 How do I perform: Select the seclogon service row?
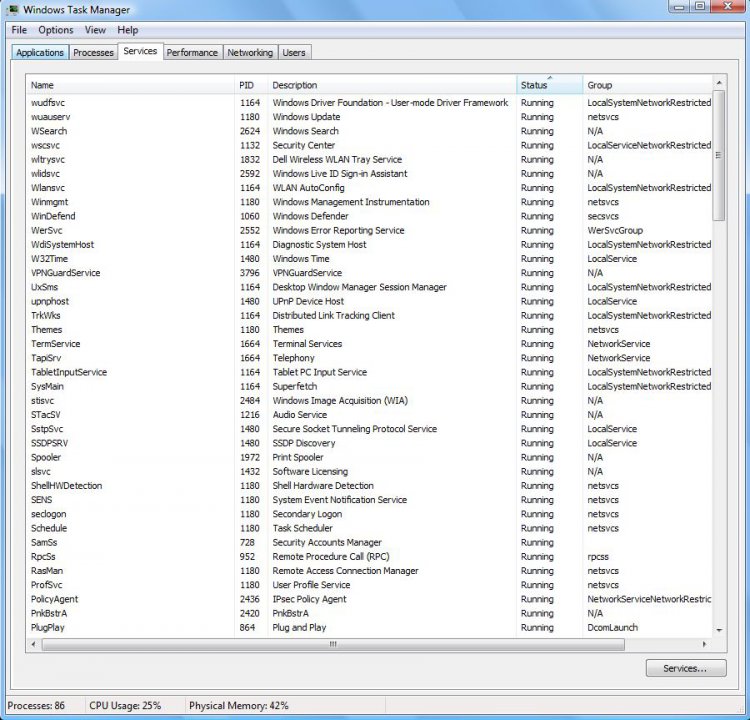pyautogui.click(x=369, y=514)
